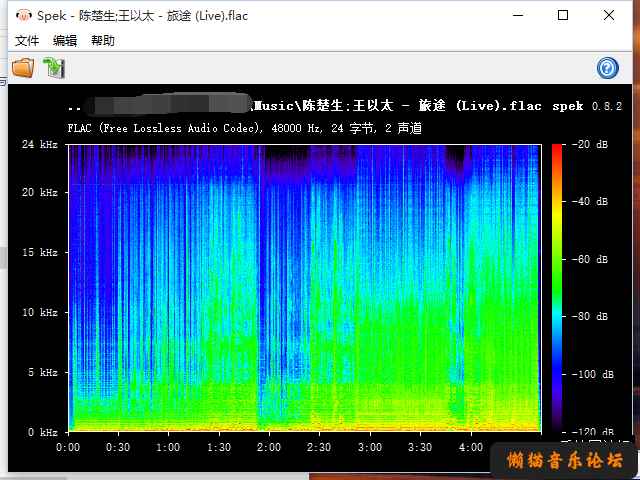Click the '4:00' time axis label

pyautogui.click(x=471, y=447)
